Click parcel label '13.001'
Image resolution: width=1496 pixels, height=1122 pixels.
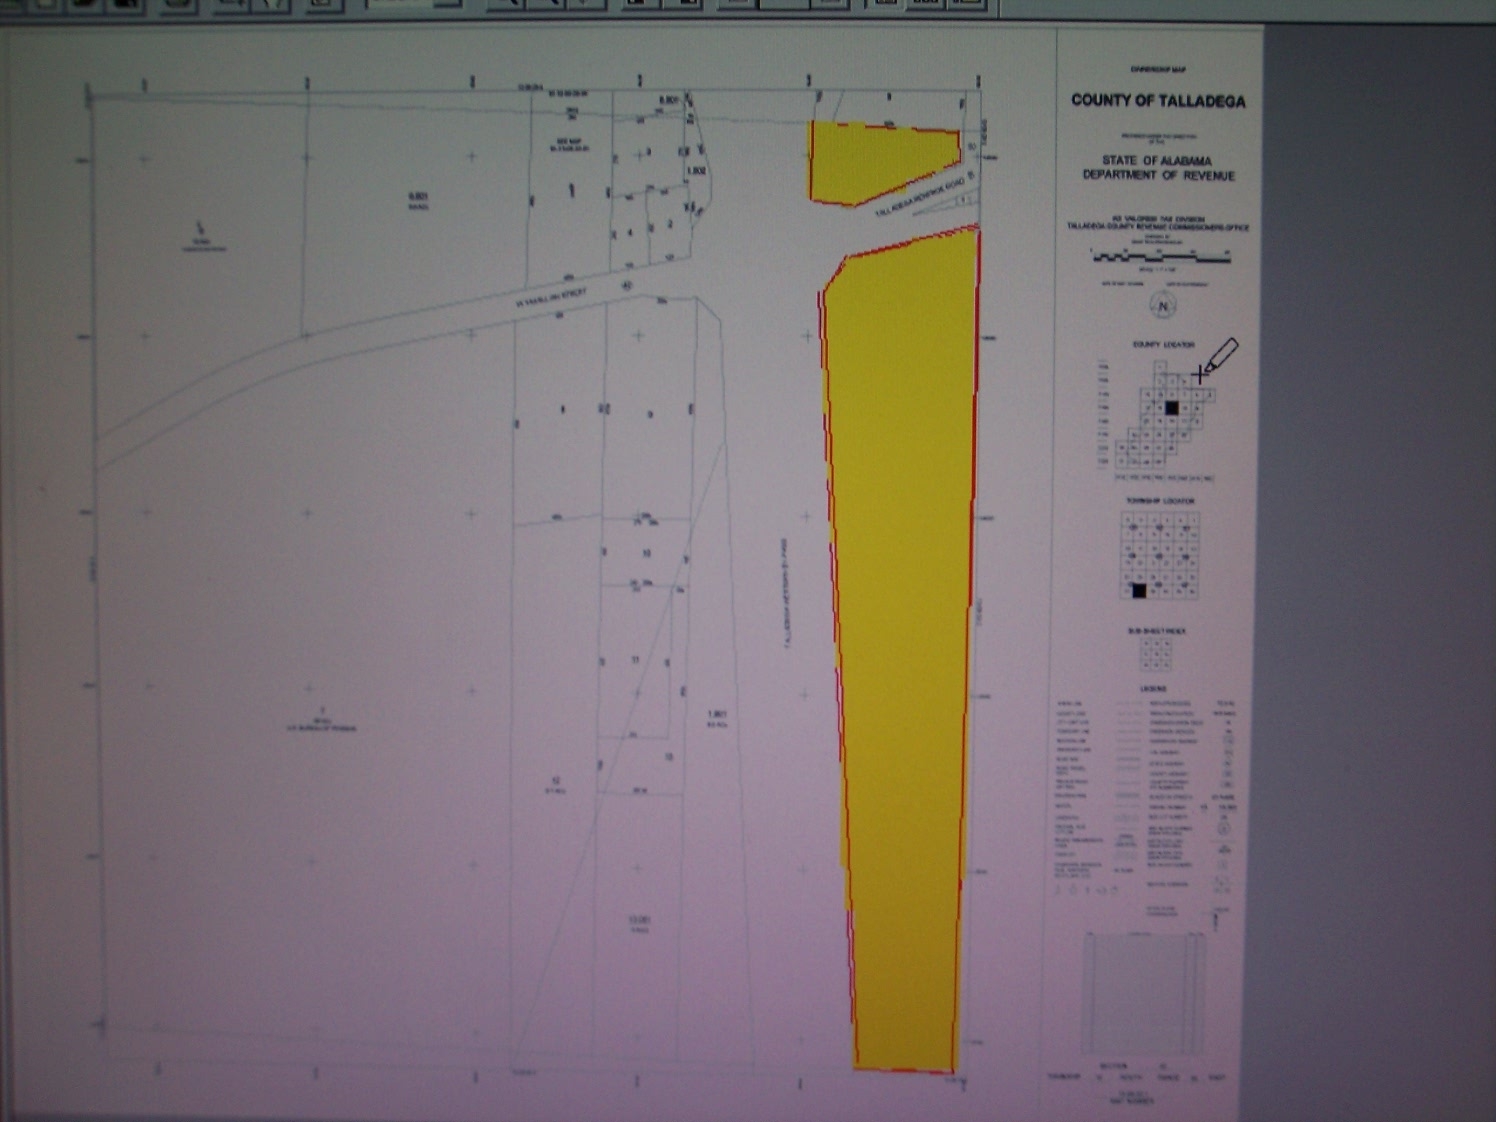click(x=639, y=920)
